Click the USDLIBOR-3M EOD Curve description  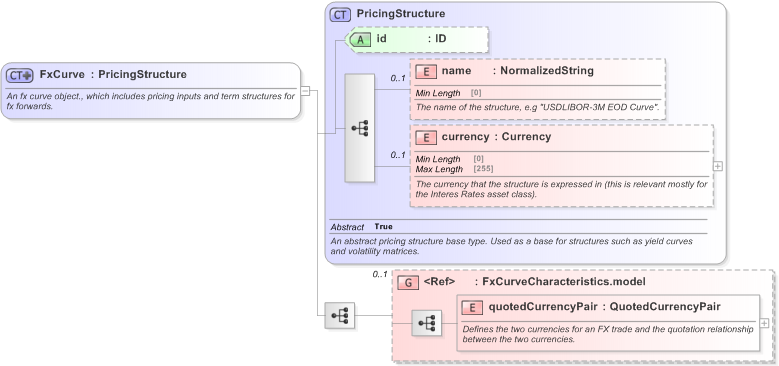[538, 107]
